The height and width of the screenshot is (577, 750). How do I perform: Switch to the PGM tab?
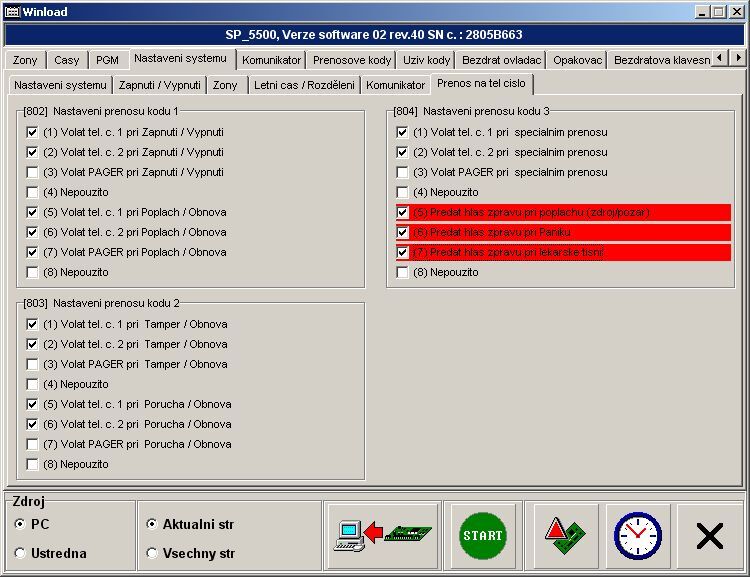[x=107, y=60]
